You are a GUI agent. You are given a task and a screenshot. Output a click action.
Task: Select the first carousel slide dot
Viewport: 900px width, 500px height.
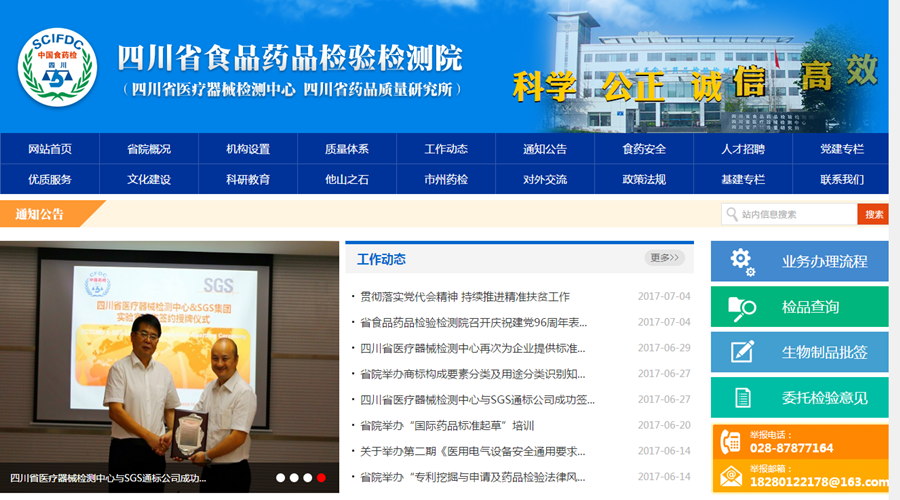(x=280, y=478)
